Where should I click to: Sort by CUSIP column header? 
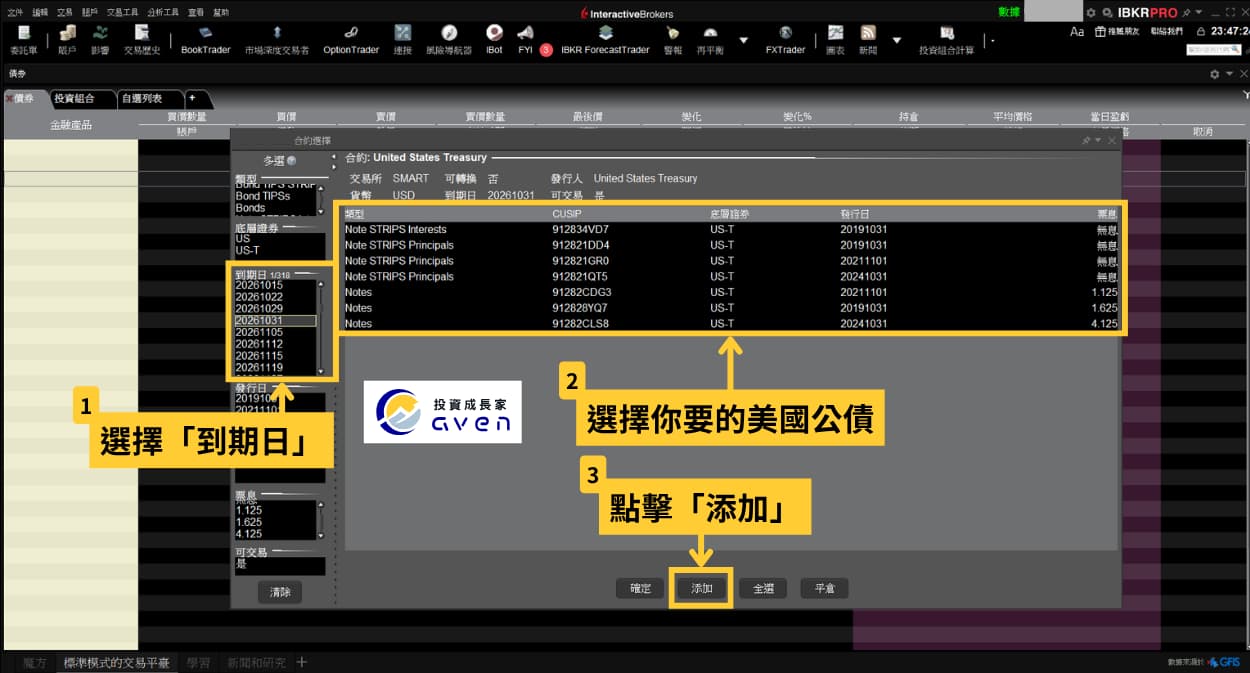point(566,214)
